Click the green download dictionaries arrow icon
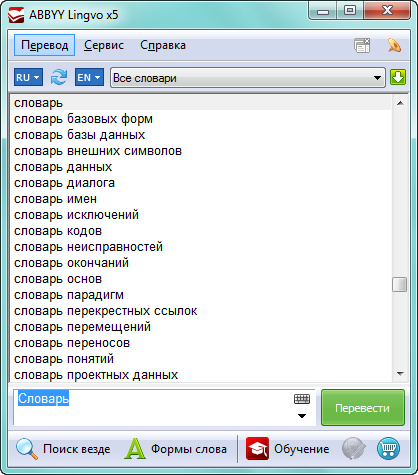The height and width of the screenshot is (475, 418). [398, 77]
